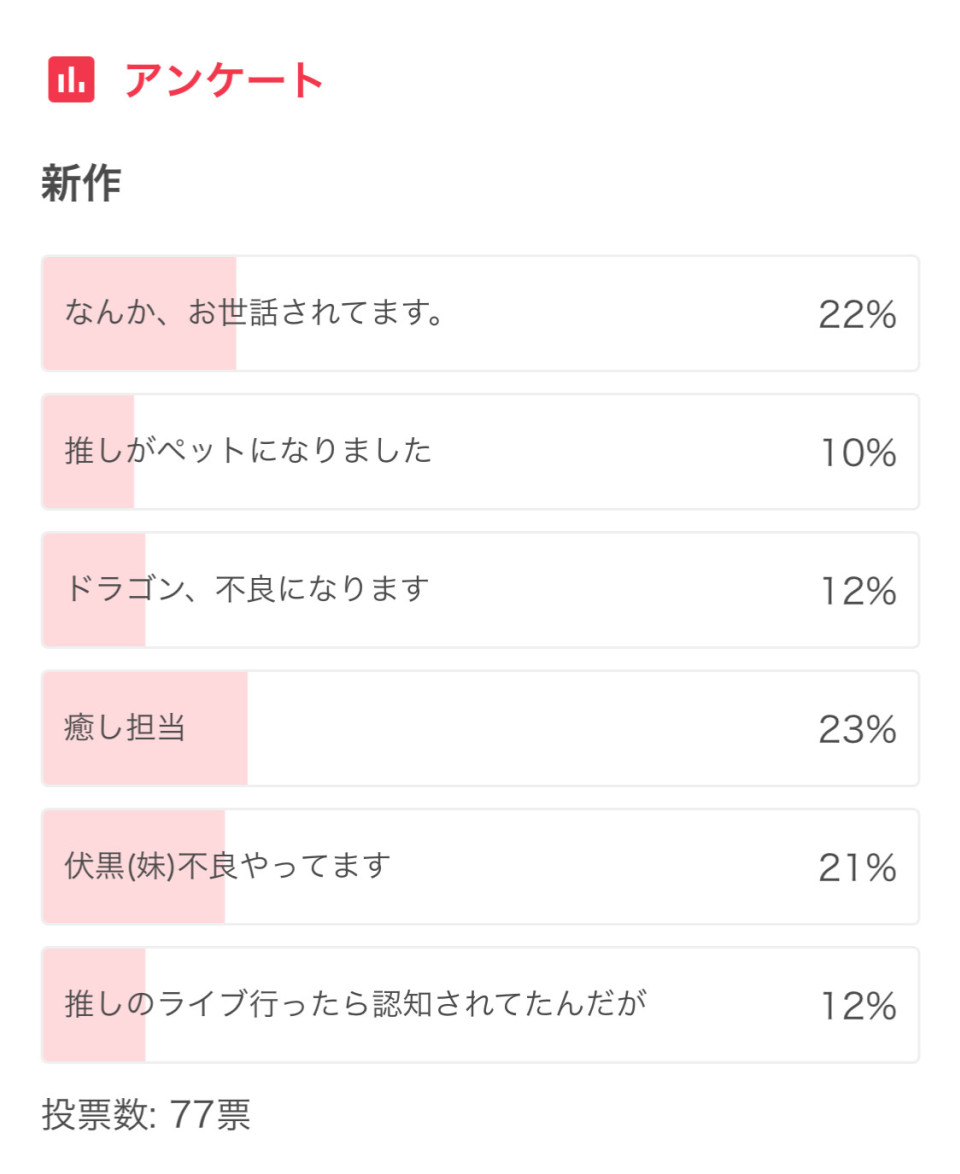The image size is (960, 1174).
Task: Click the 新作 poll title
Action: 81,183
